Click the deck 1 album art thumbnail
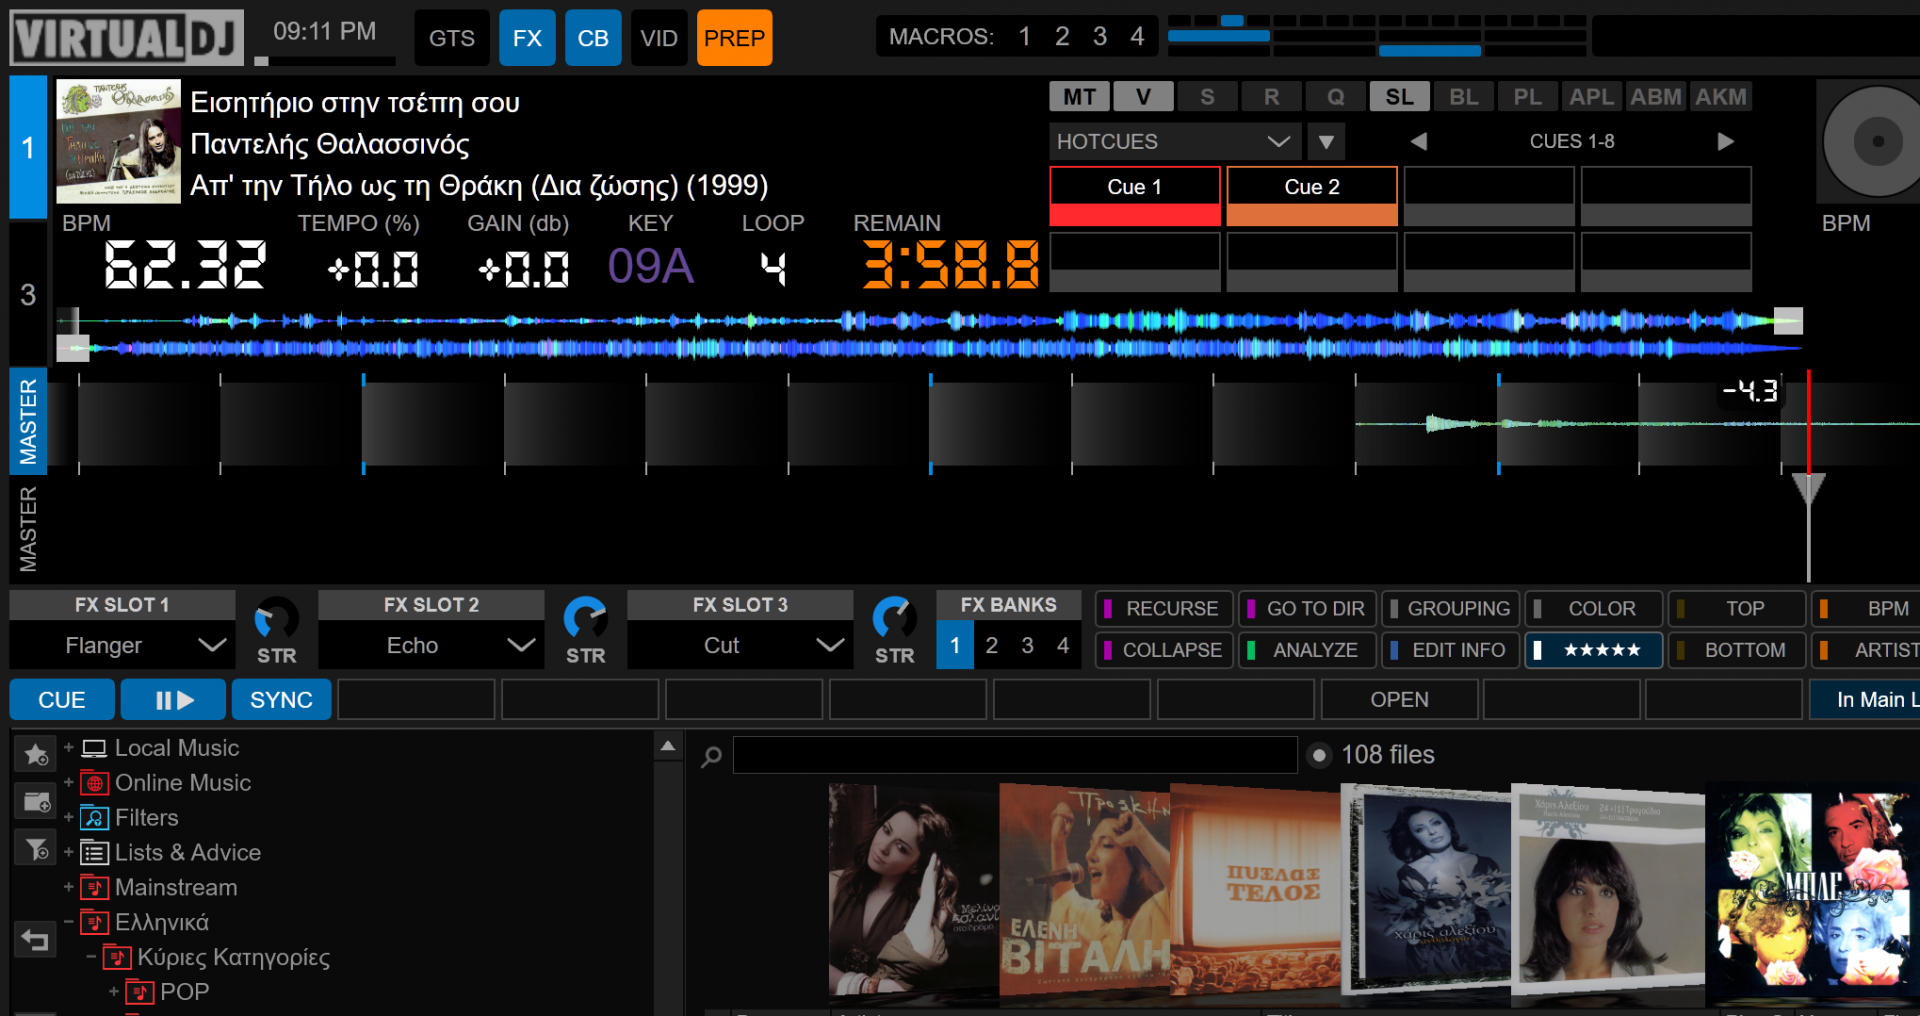This screenshot has height=1016, width=1920. [118, 142]
